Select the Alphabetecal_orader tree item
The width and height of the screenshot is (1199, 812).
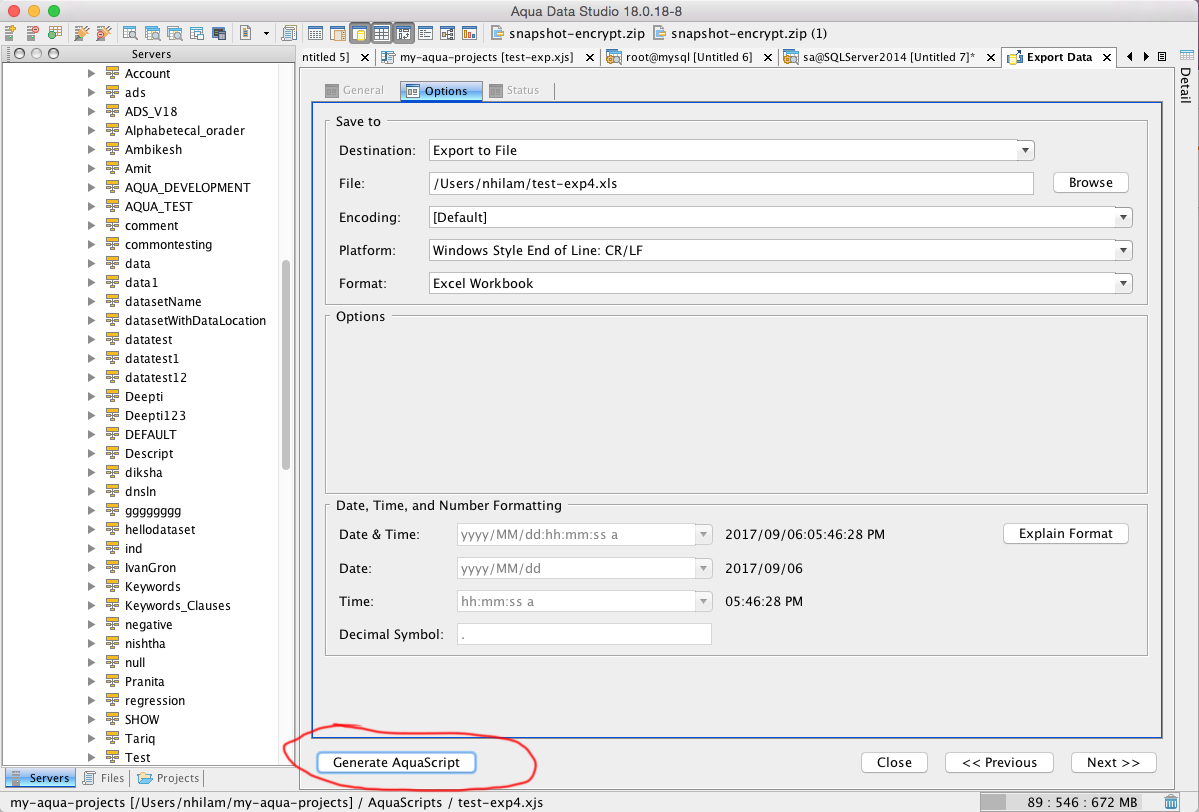pos(185,130)
